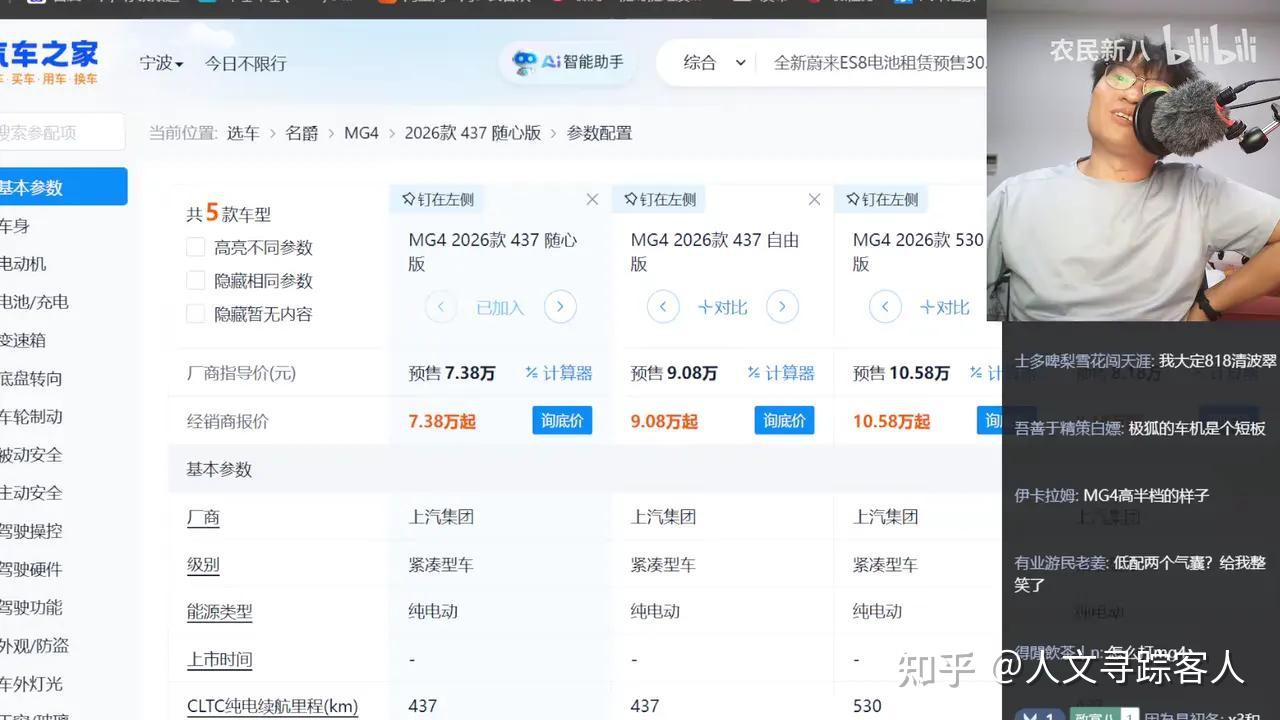Open the 宁波 city selector
The height and width of the screenshot is (720, 1280).
(158, 62)
